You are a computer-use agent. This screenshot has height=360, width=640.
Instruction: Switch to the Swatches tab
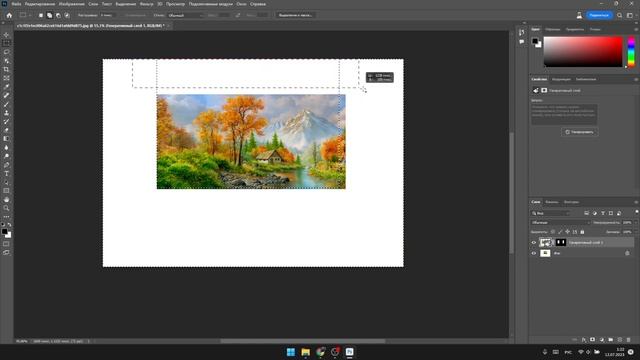click(x=552, y=29)
